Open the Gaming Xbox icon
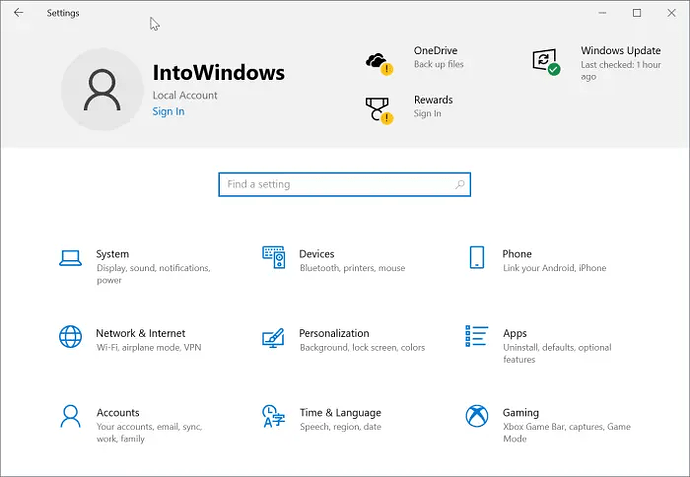The image size is (690, 477). [477, 416]
